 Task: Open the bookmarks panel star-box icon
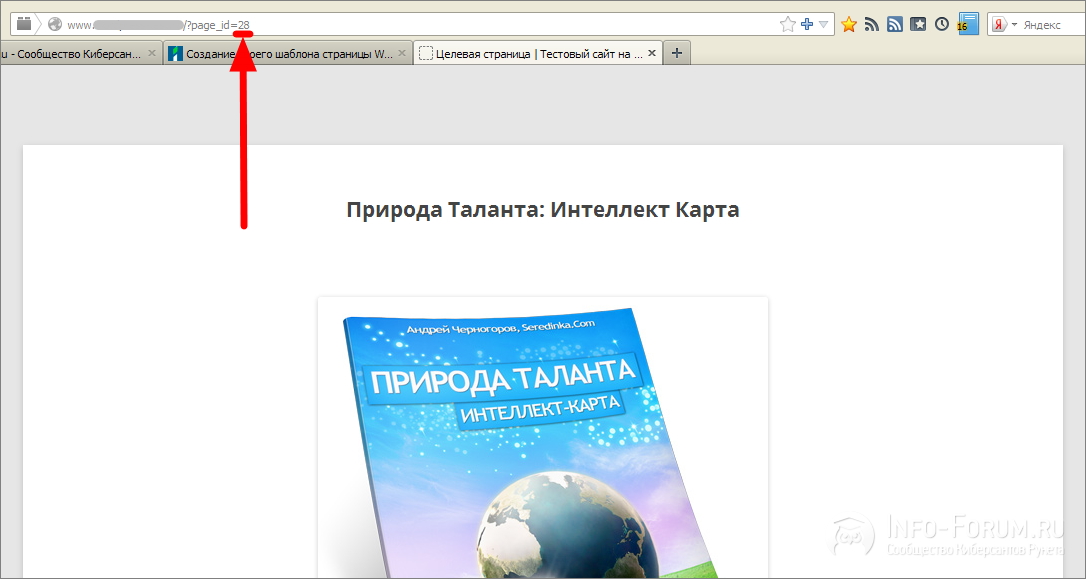(918, 25)
